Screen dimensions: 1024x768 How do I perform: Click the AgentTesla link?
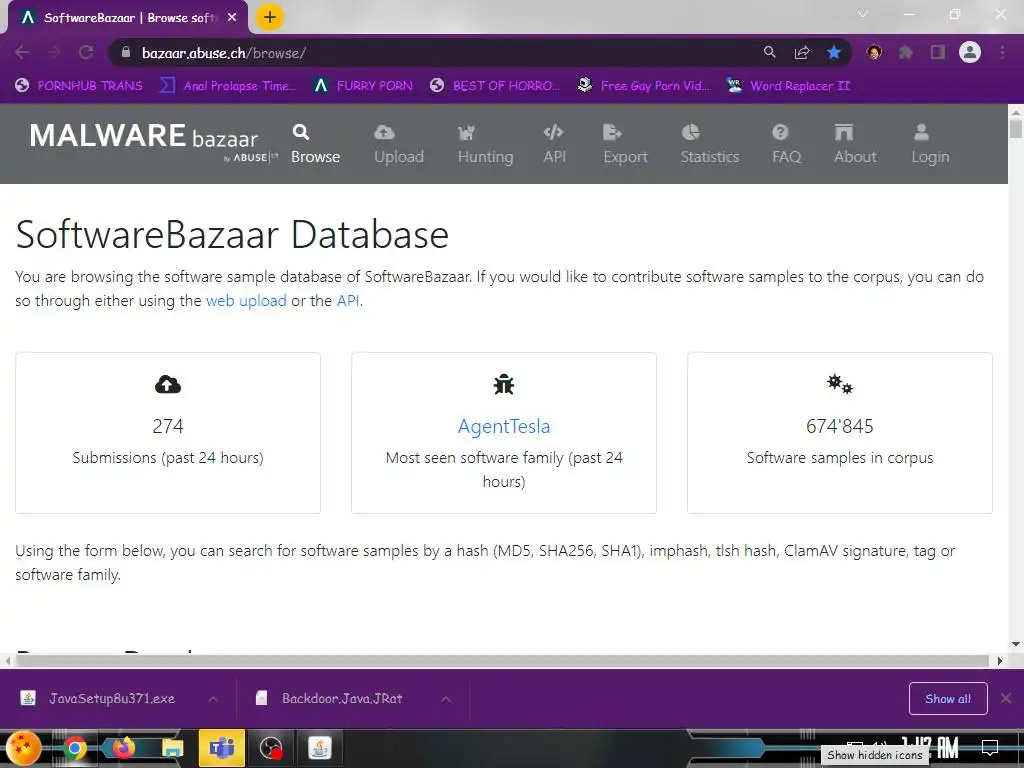coord(504,426)
